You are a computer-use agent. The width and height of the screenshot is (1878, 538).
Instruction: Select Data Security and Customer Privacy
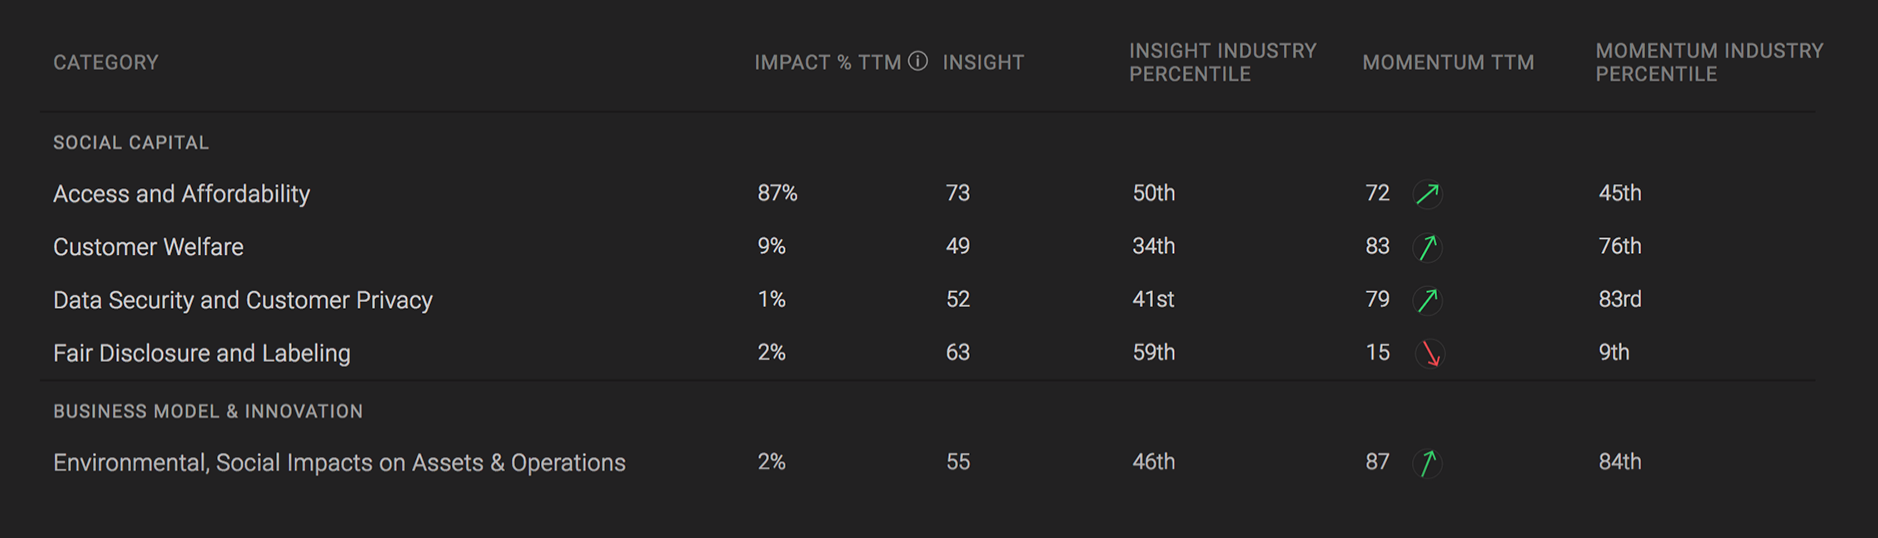pyautogui.click(x=243, y=300)
